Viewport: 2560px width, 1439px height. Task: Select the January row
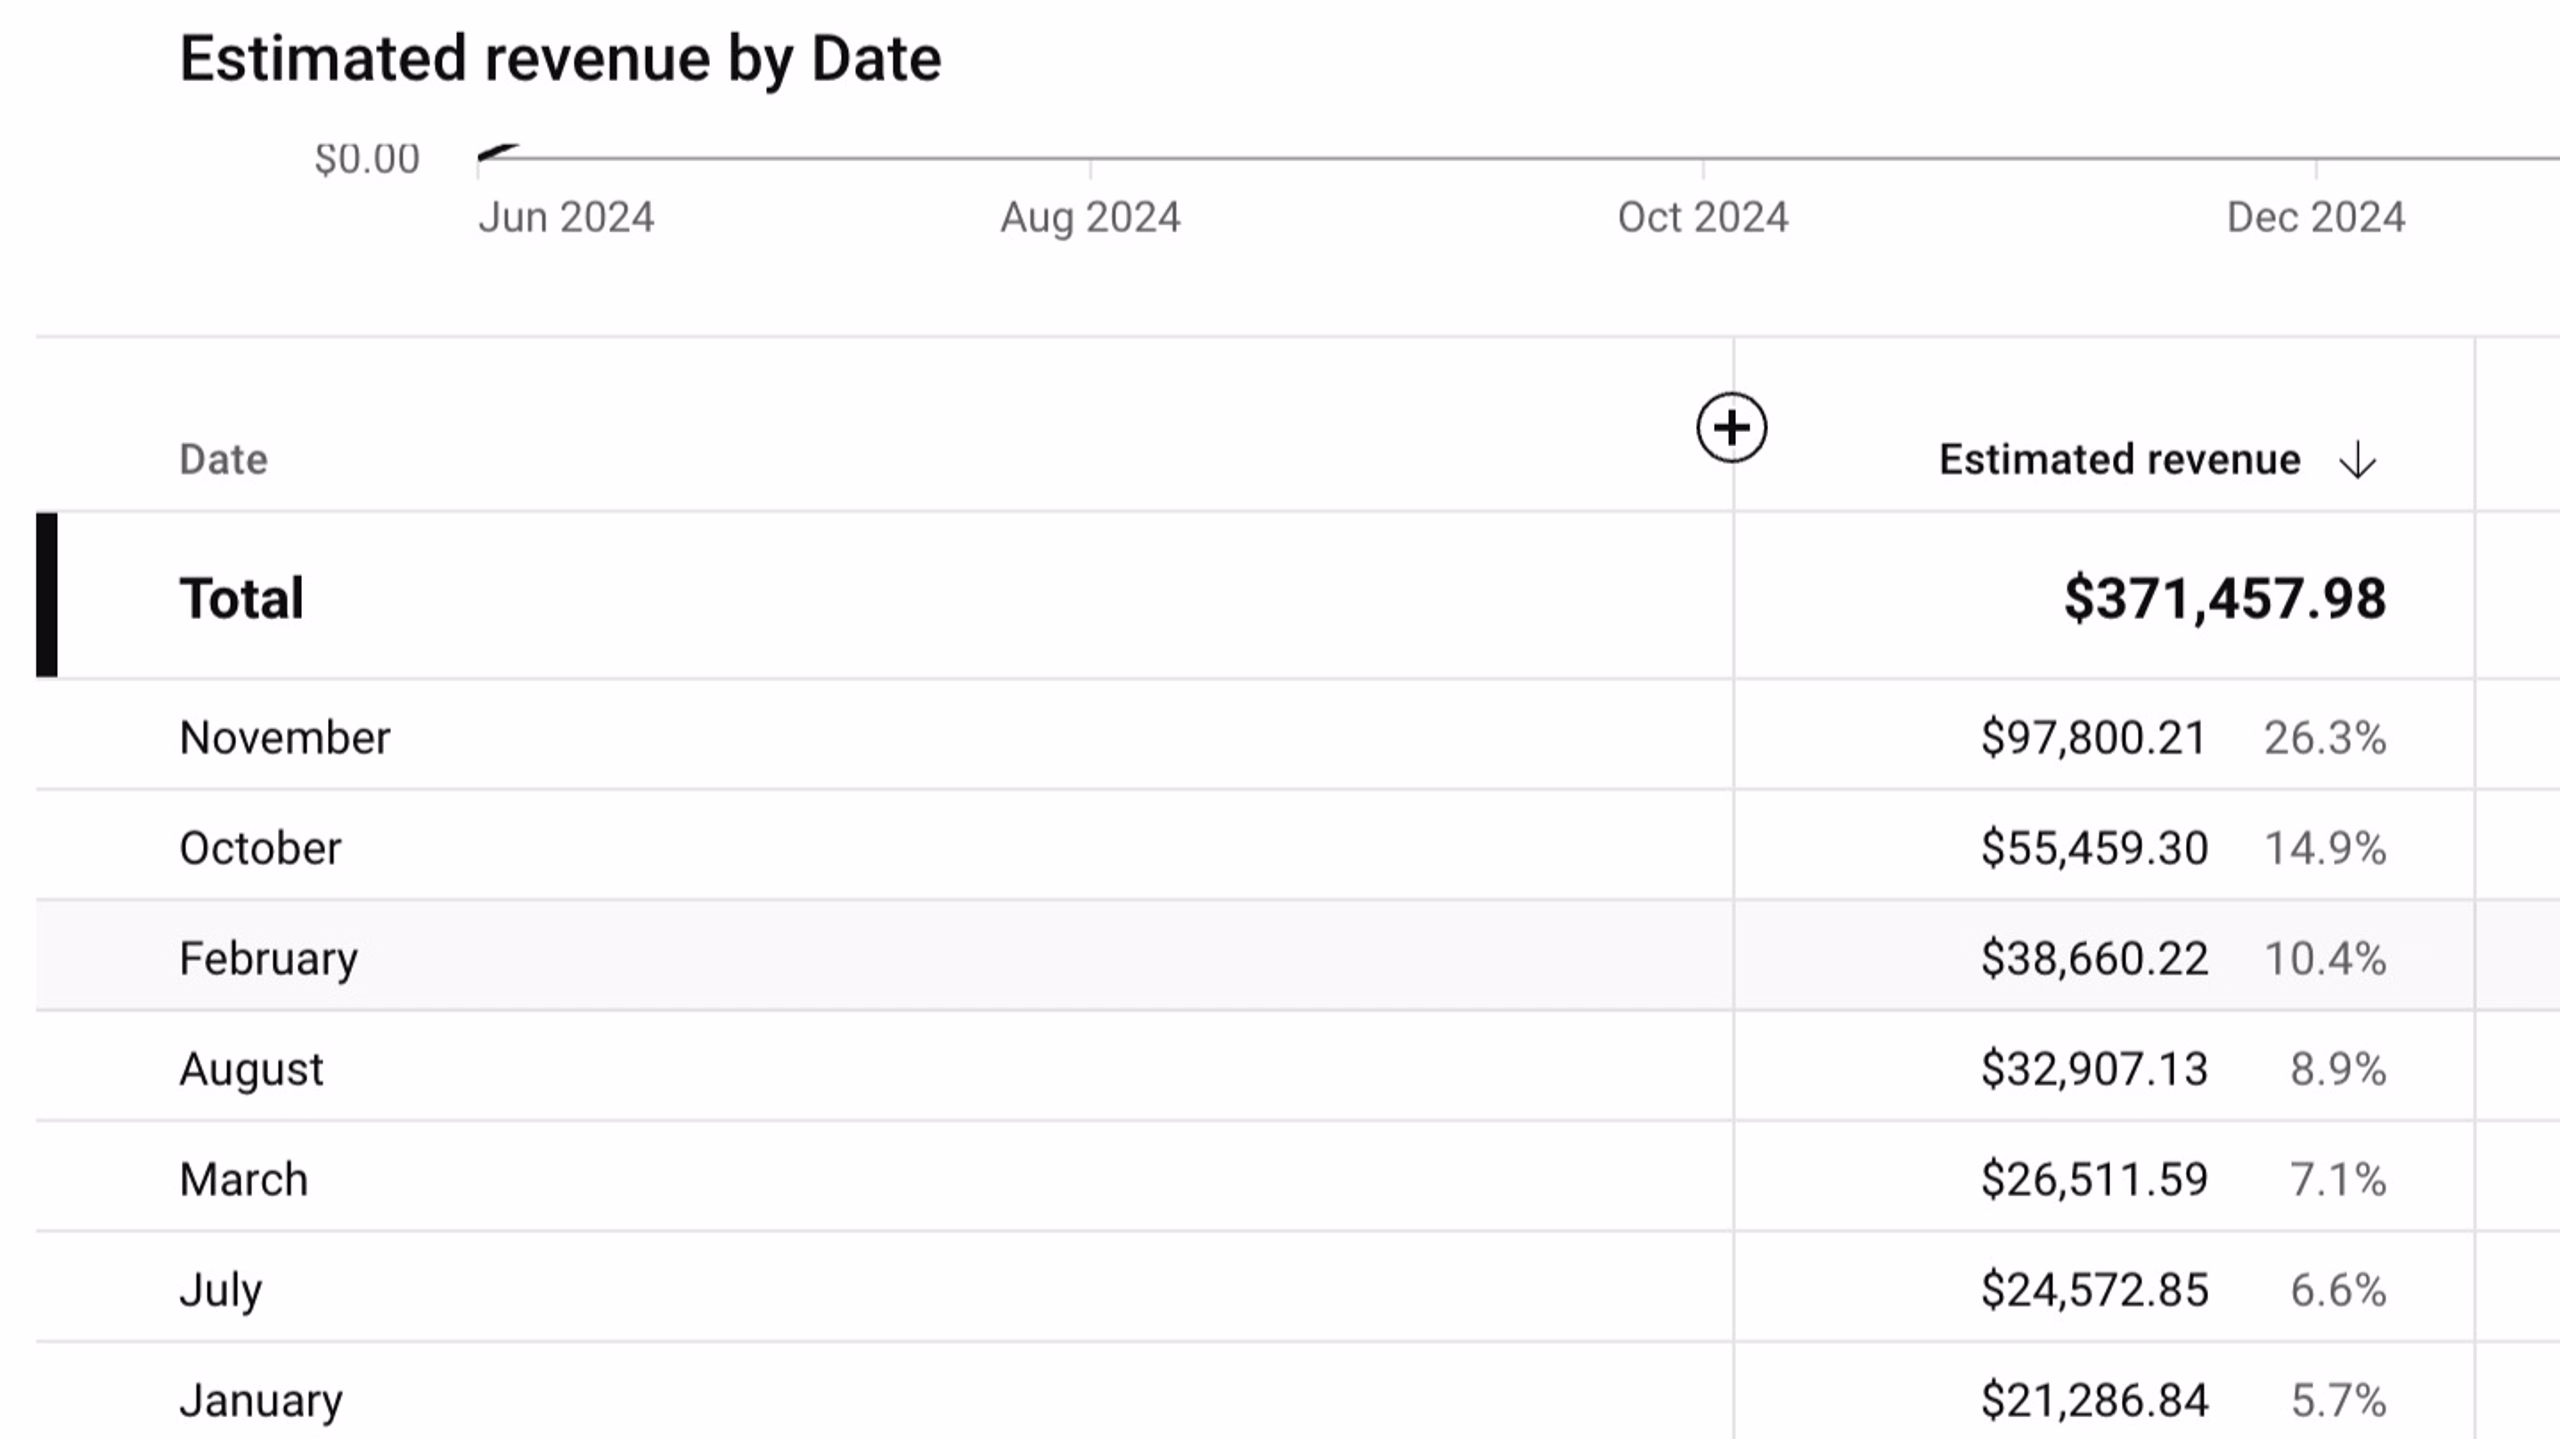[1255, 1395]
